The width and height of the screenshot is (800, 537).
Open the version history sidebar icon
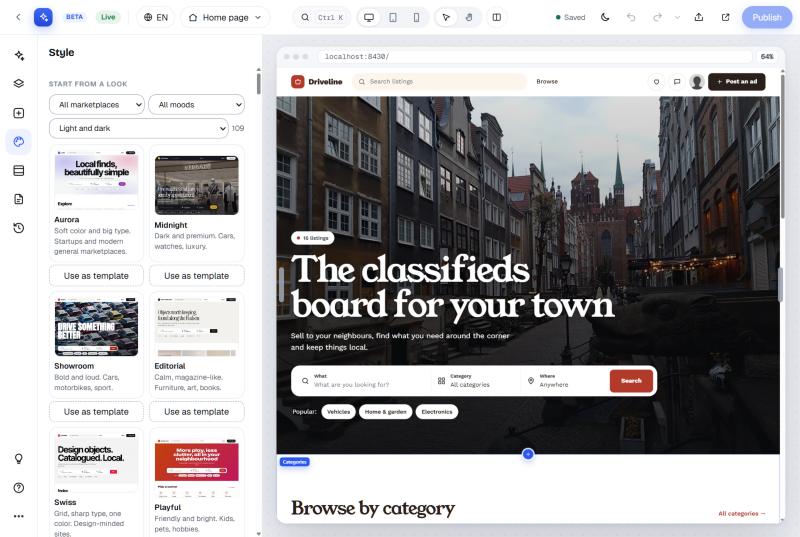[x=19, y=228]
